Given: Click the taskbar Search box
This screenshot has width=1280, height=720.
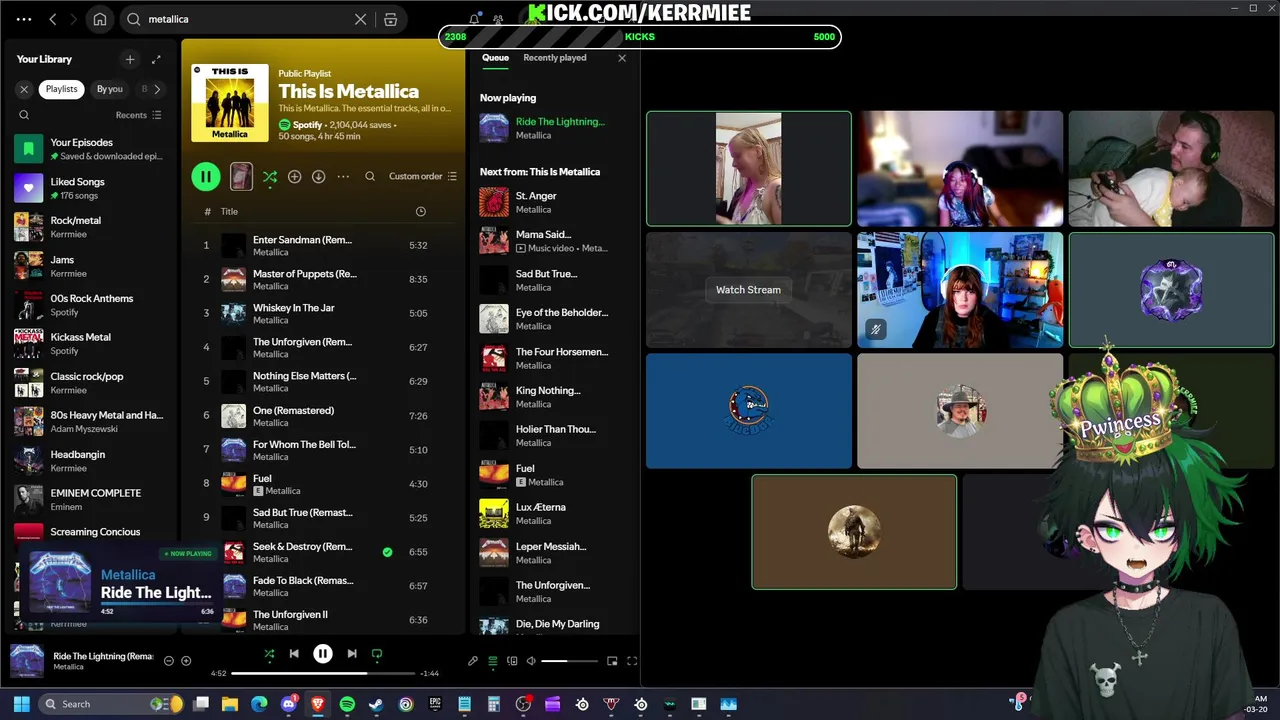Looking at the screenshot, I should (x=111, y=704).
